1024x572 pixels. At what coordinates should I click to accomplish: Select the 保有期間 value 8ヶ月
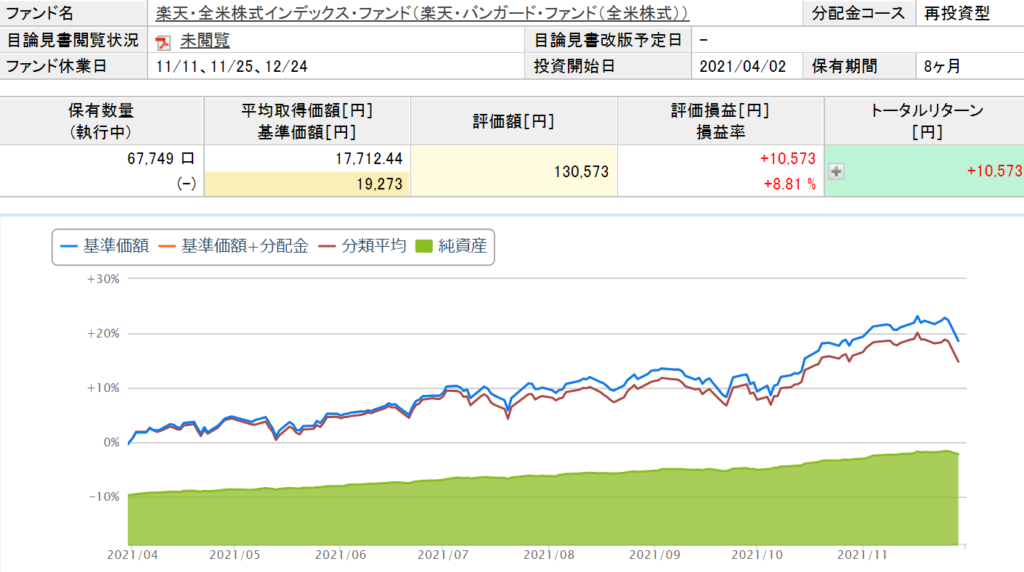pos(942,67)
